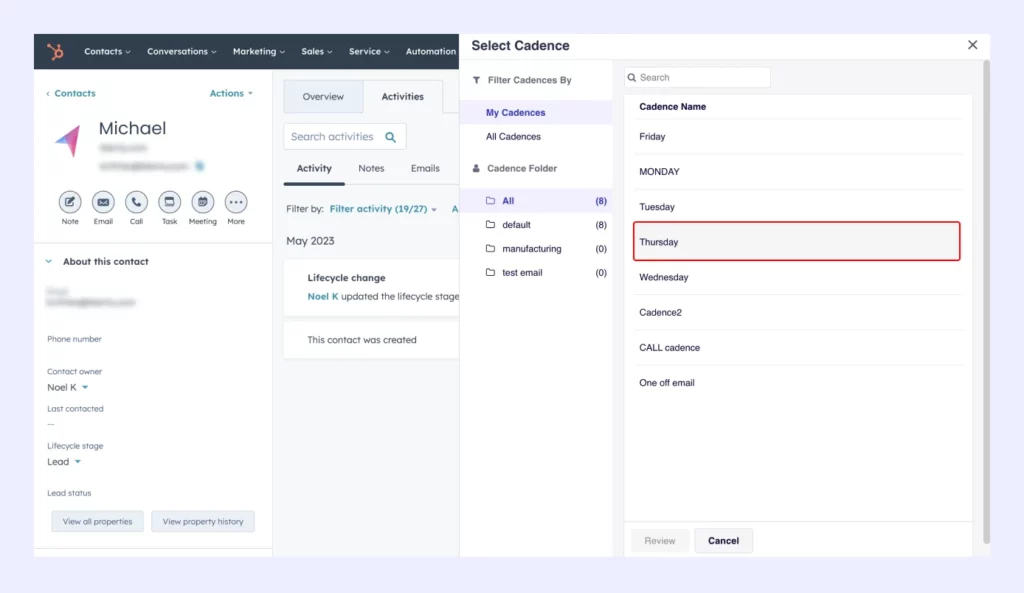The image size is (1024, 593).
Task: Schedule with the Meeting icon
Action: 202,202
